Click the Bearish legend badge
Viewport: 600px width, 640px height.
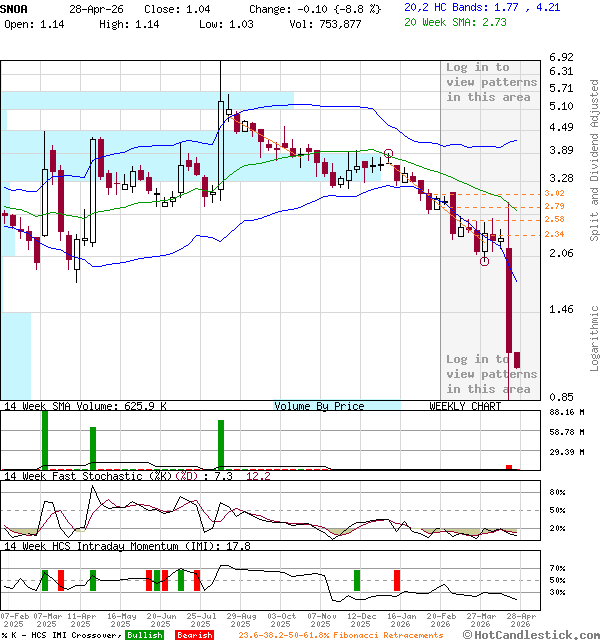[193, 635]
